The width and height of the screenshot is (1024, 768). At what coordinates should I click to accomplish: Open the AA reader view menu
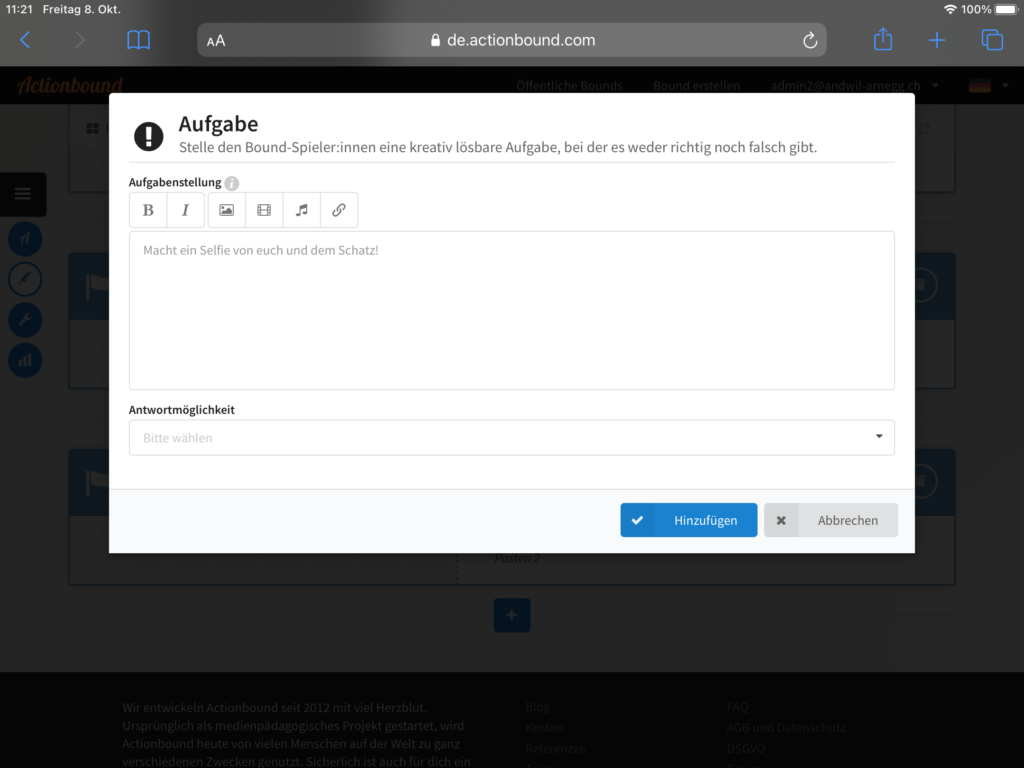point(216,41)
